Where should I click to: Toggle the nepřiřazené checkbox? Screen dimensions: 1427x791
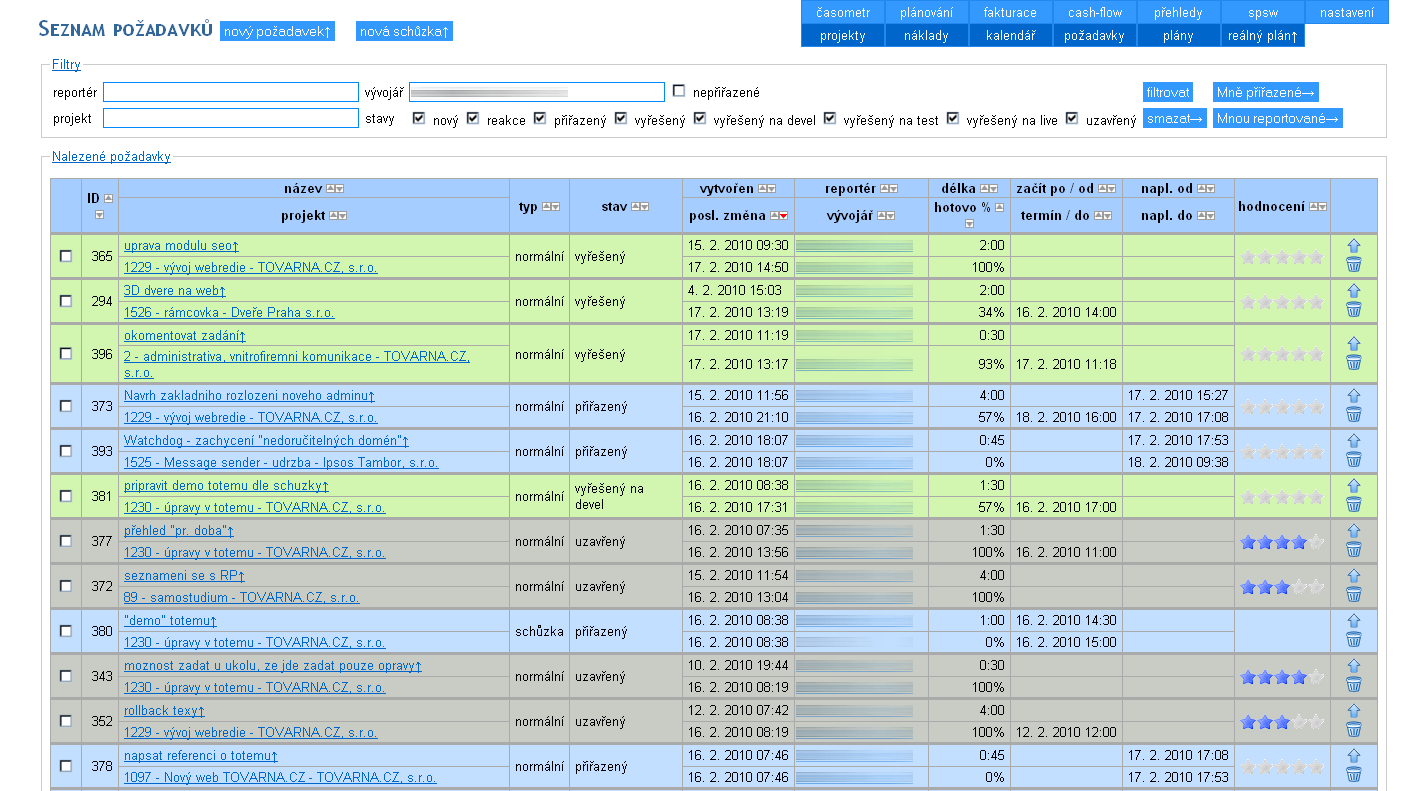679,91
